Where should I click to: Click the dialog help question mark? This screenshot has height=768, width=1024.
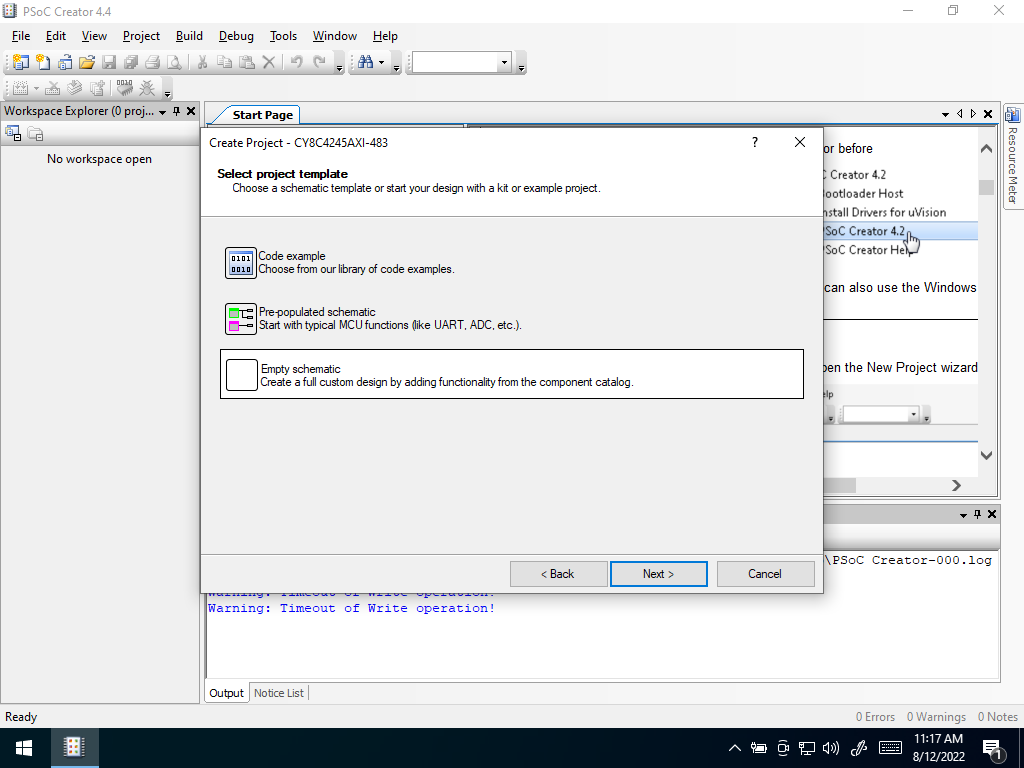pos(755,142)
